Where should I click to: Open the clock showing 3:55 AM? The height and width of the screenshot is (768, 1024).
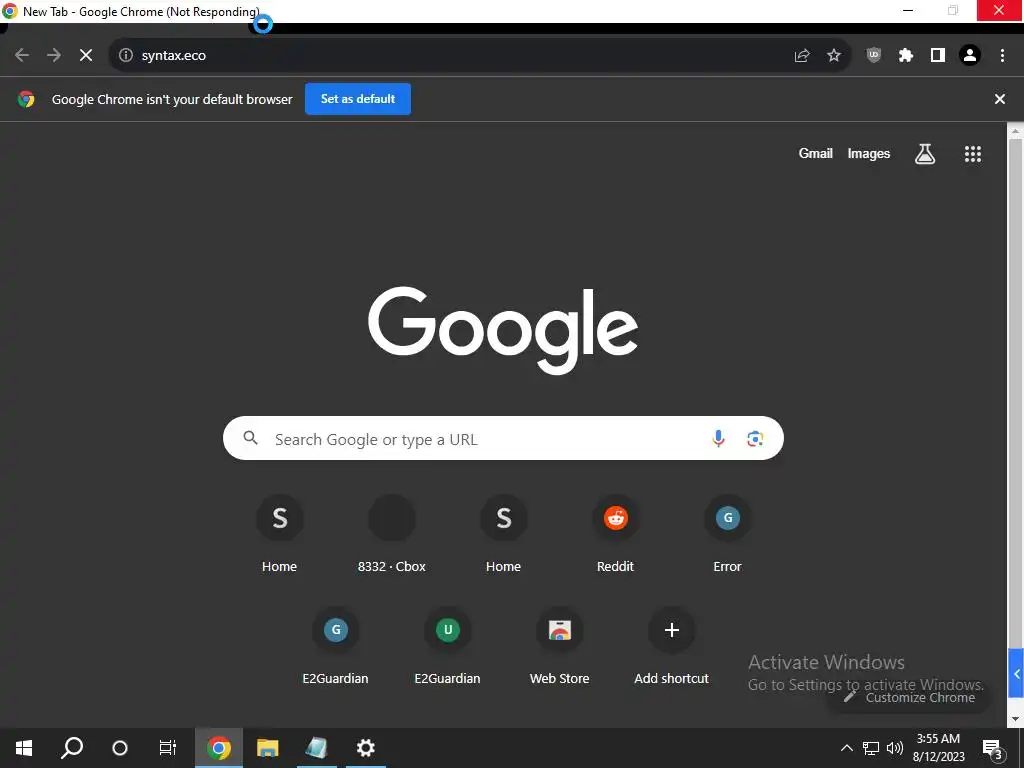tap(938, 748)
